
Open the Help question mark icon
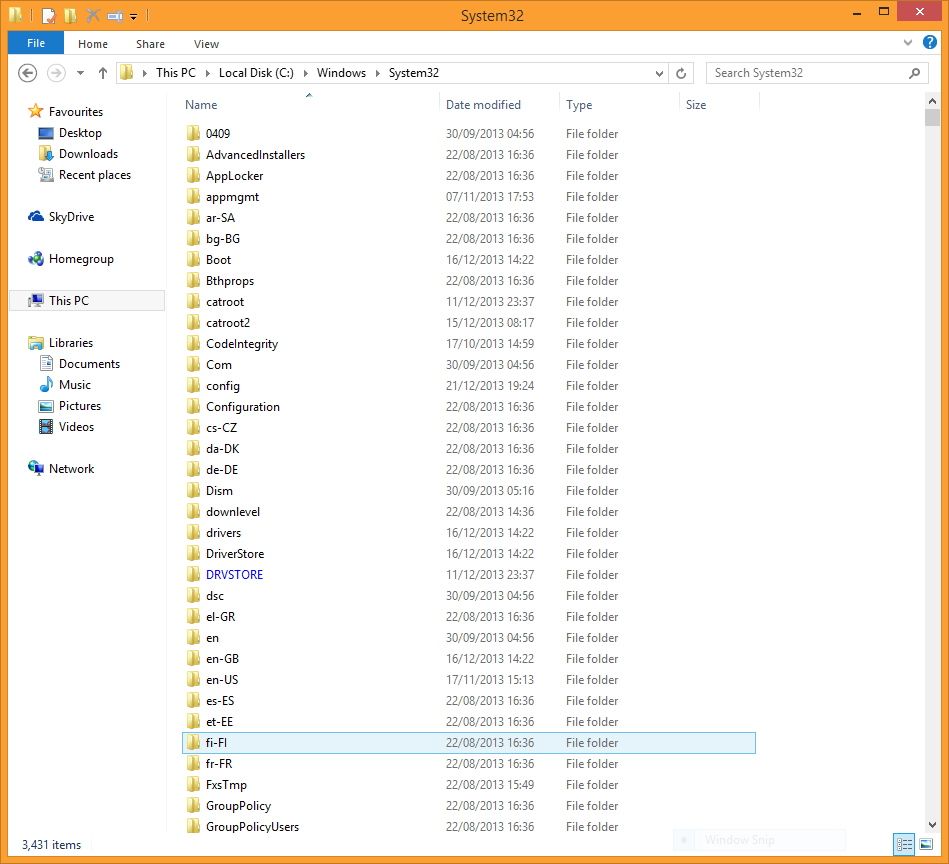930,42
